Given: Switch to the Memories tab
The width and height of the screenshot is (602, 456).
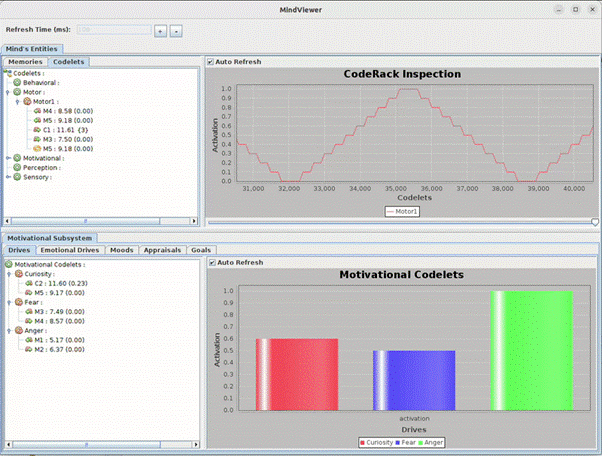Looking at the screenshot, I should click(x=26, y=62).
